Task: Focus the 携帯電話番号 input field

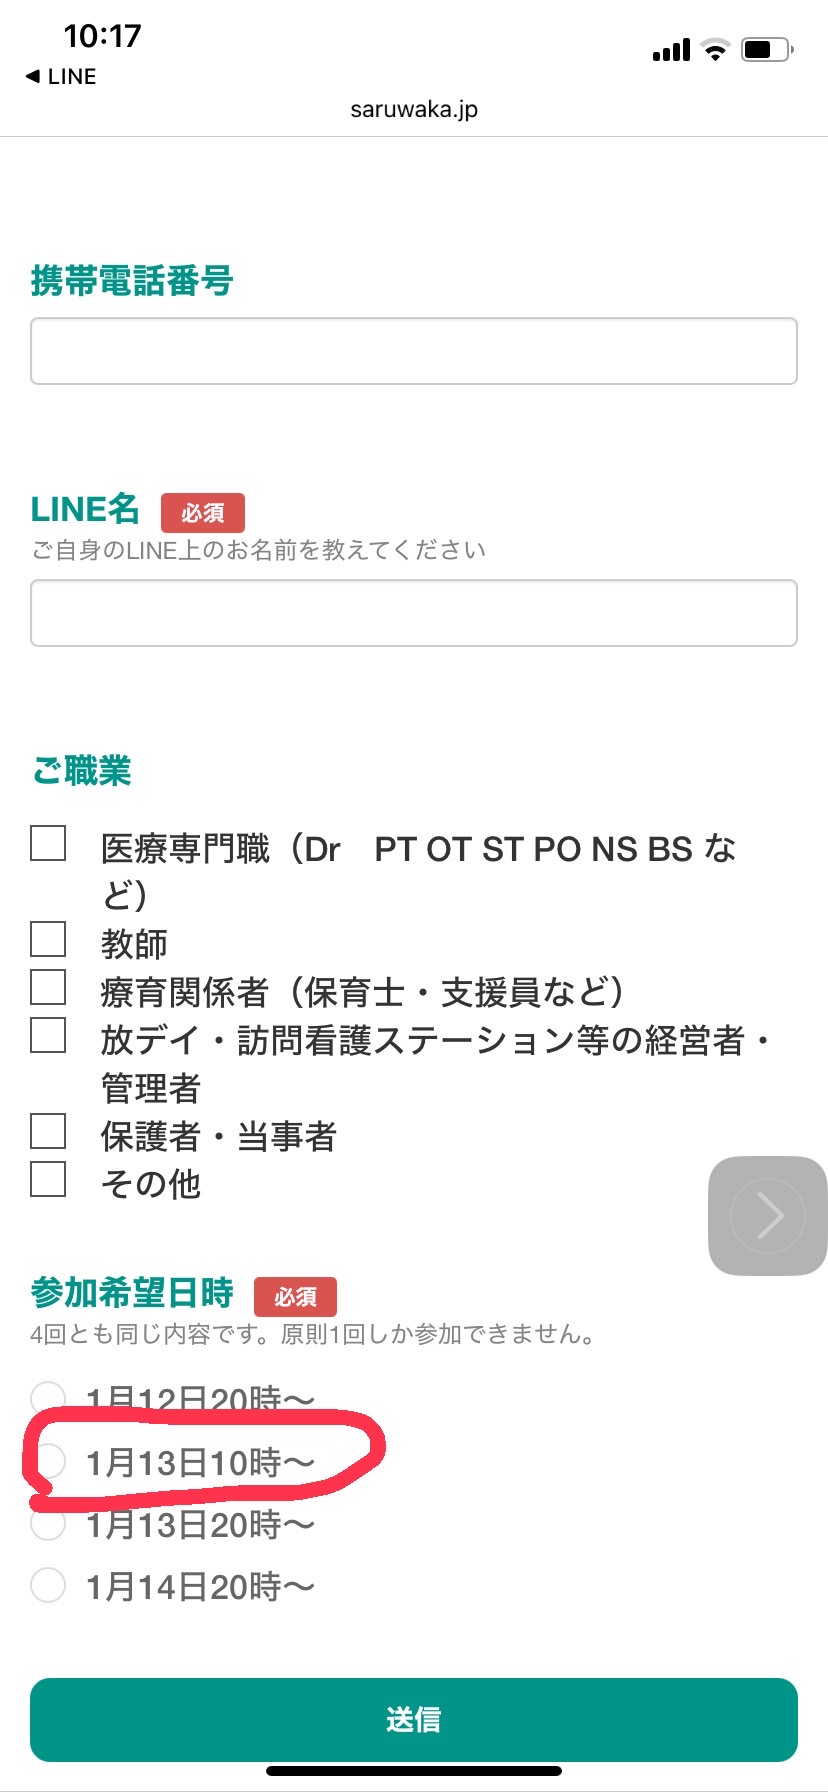Action: 414,351
